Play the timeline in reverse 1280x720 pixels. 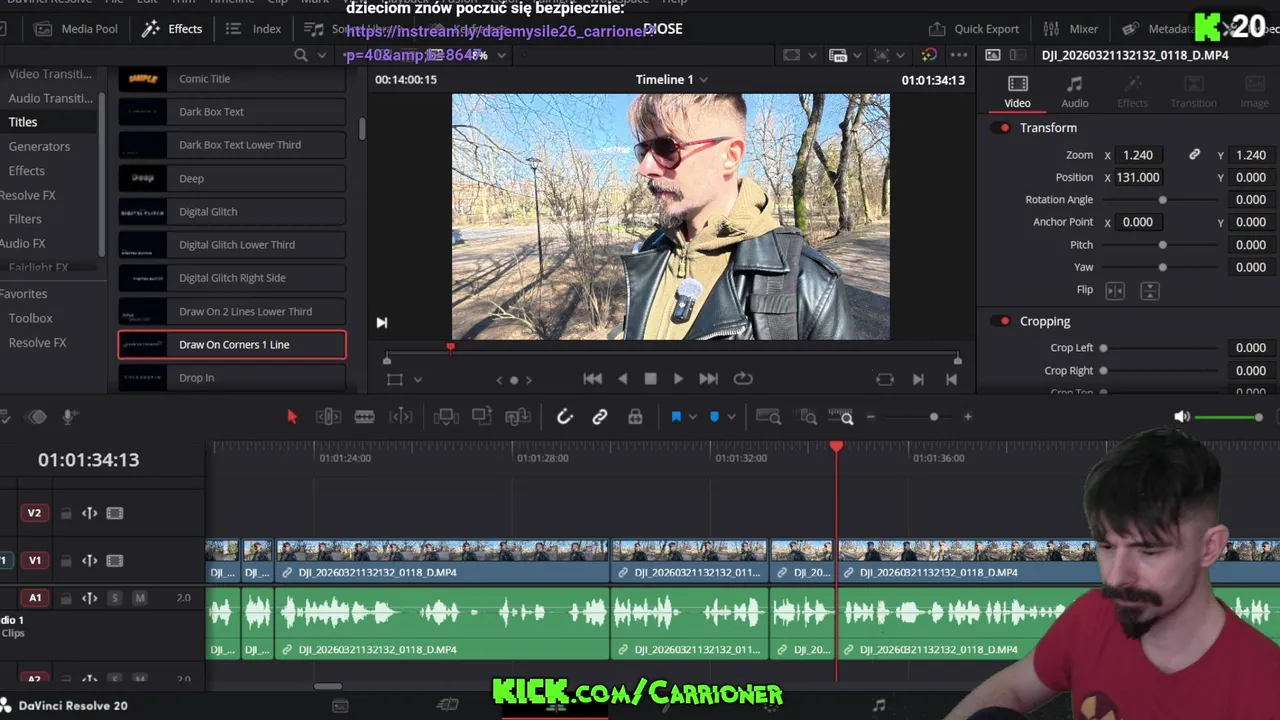623,379
